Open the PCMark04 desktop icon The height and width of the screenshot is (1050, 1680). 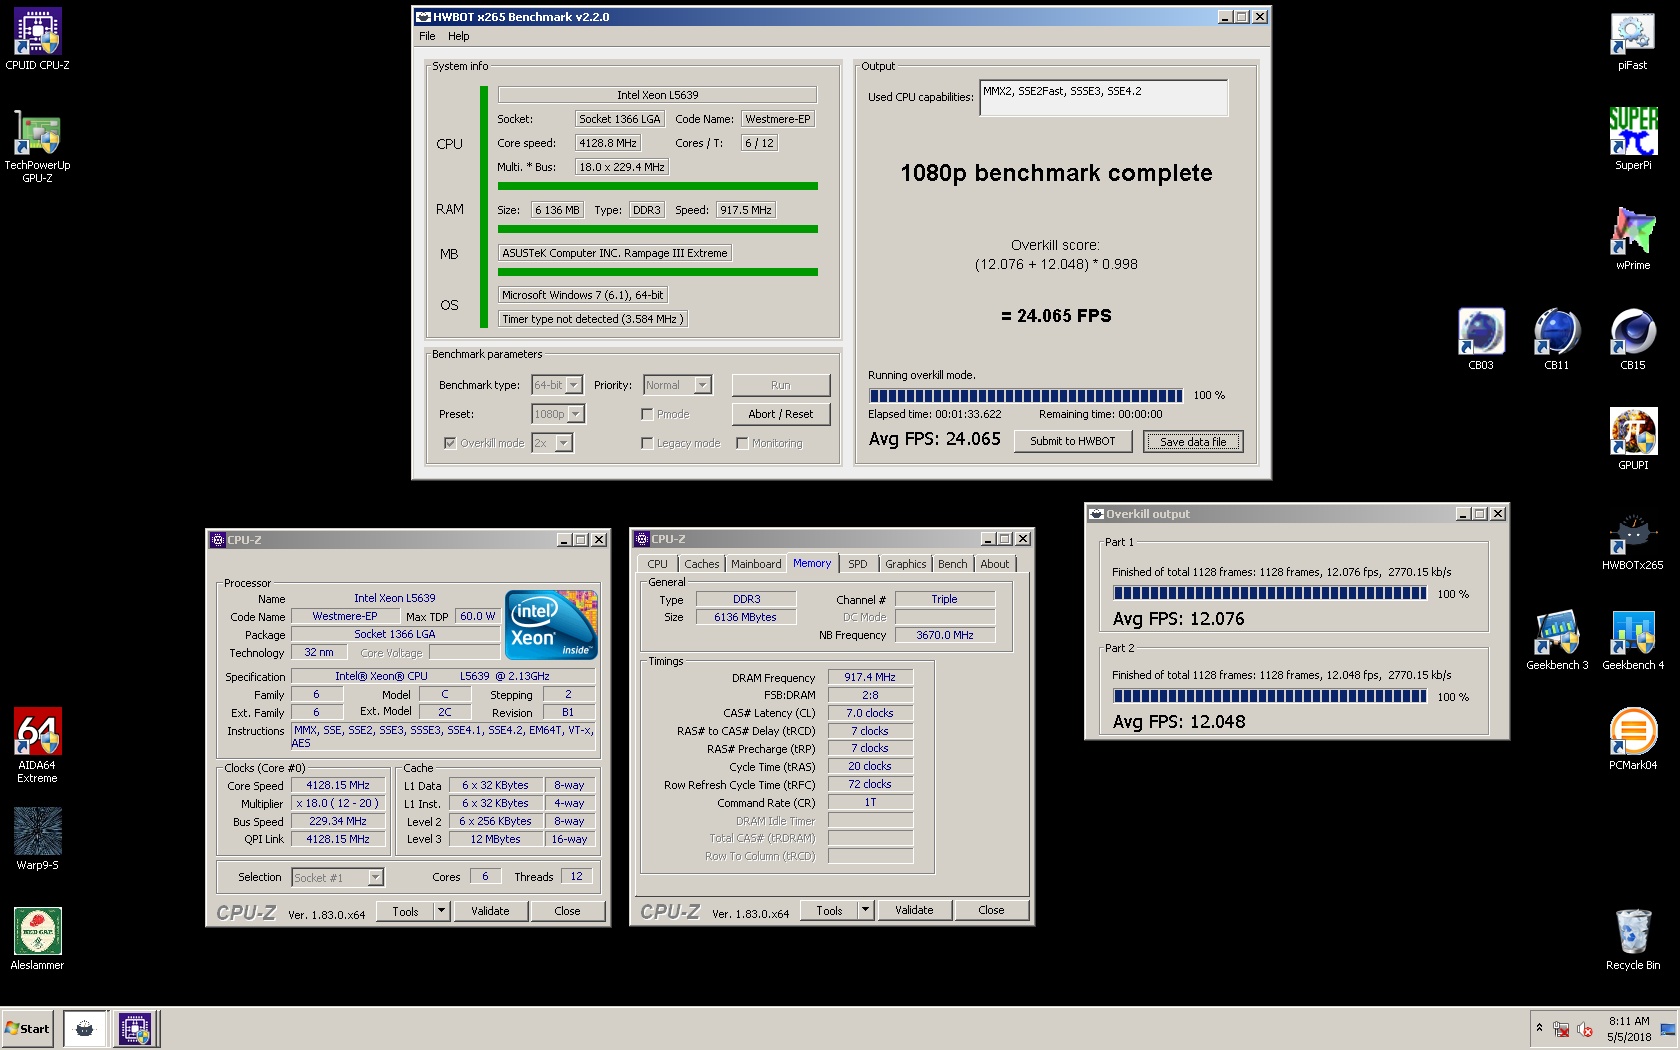pos(1632,740)
